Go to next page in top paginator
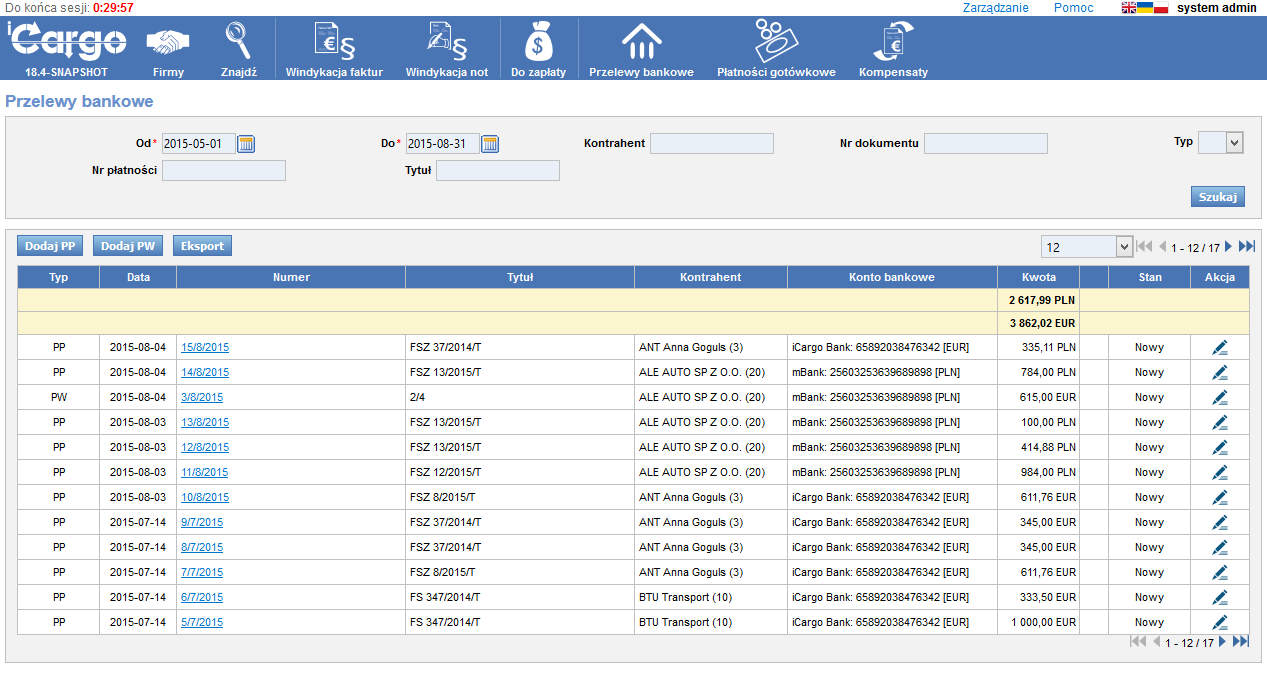Screen dimensions: 1267x681 [1229, 247]
